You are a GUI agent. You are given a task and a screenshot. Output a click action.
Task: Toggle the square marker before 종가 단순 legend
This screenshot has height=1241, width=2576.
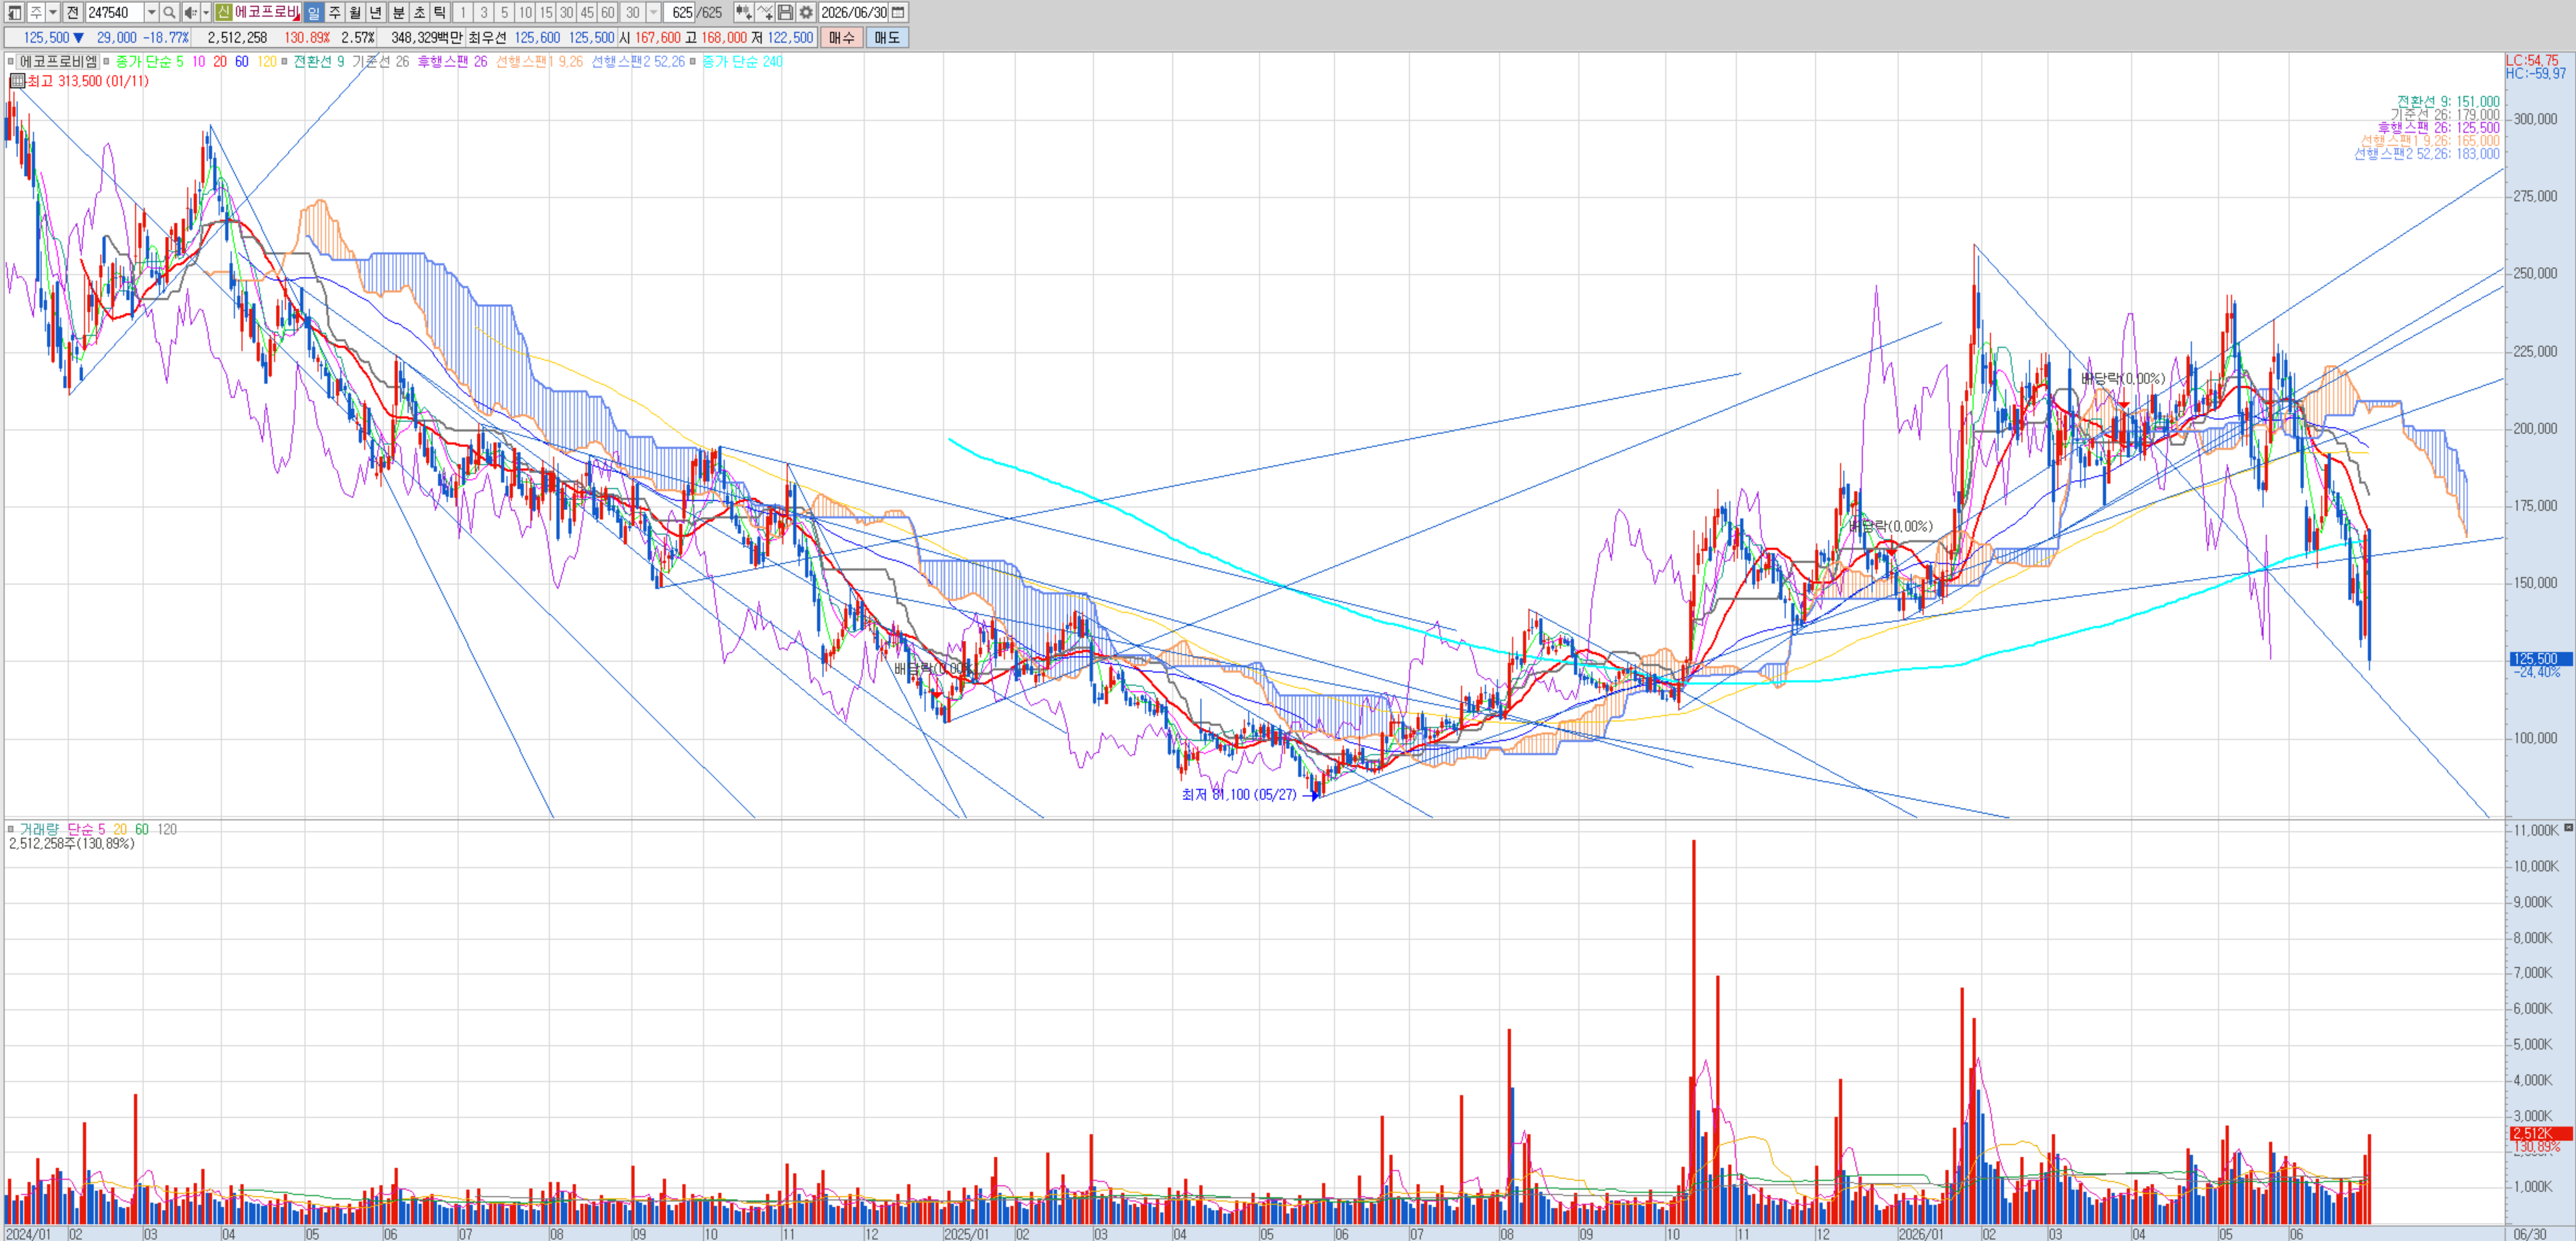click(106, 62)
